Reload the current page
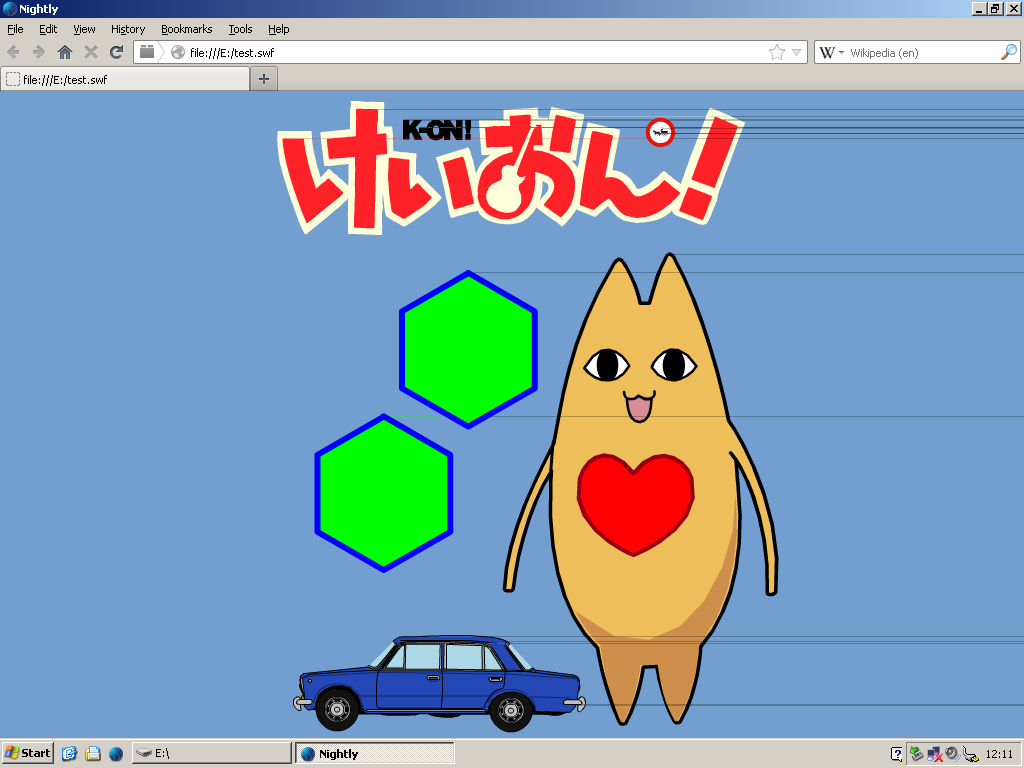1024x768 pixels. click(116, 52)
